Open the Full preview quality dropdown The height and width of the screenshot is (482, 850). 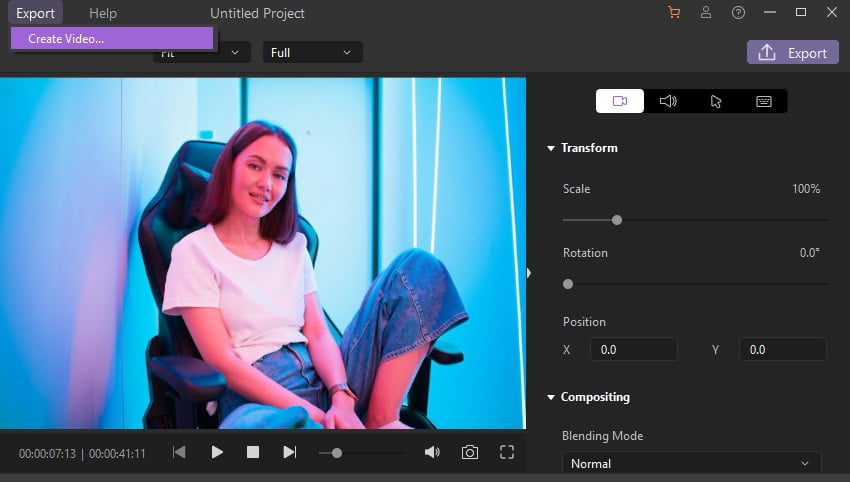pos(313,53)
